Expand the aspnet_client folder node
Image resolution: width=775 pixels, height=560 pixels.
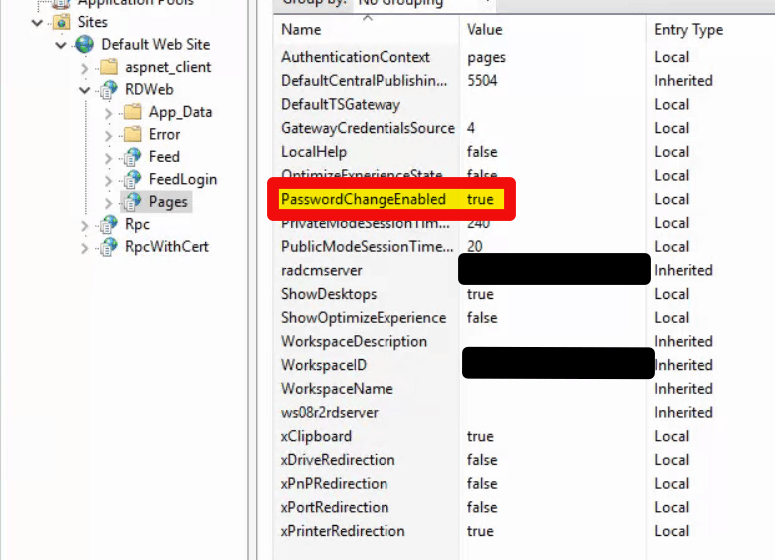[x=85, y=68]
